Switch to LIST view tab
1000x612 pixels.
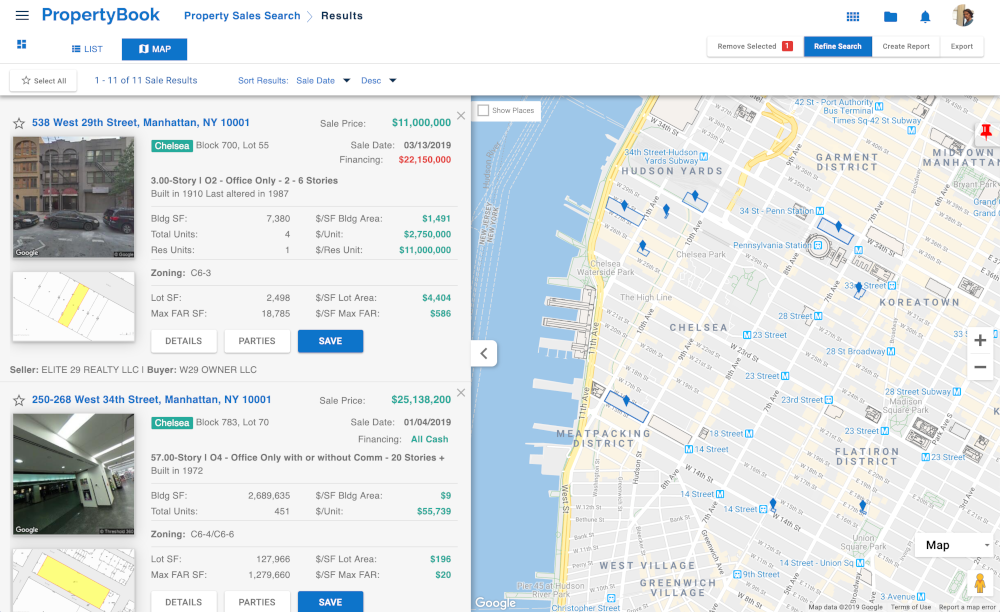point(87,49)
